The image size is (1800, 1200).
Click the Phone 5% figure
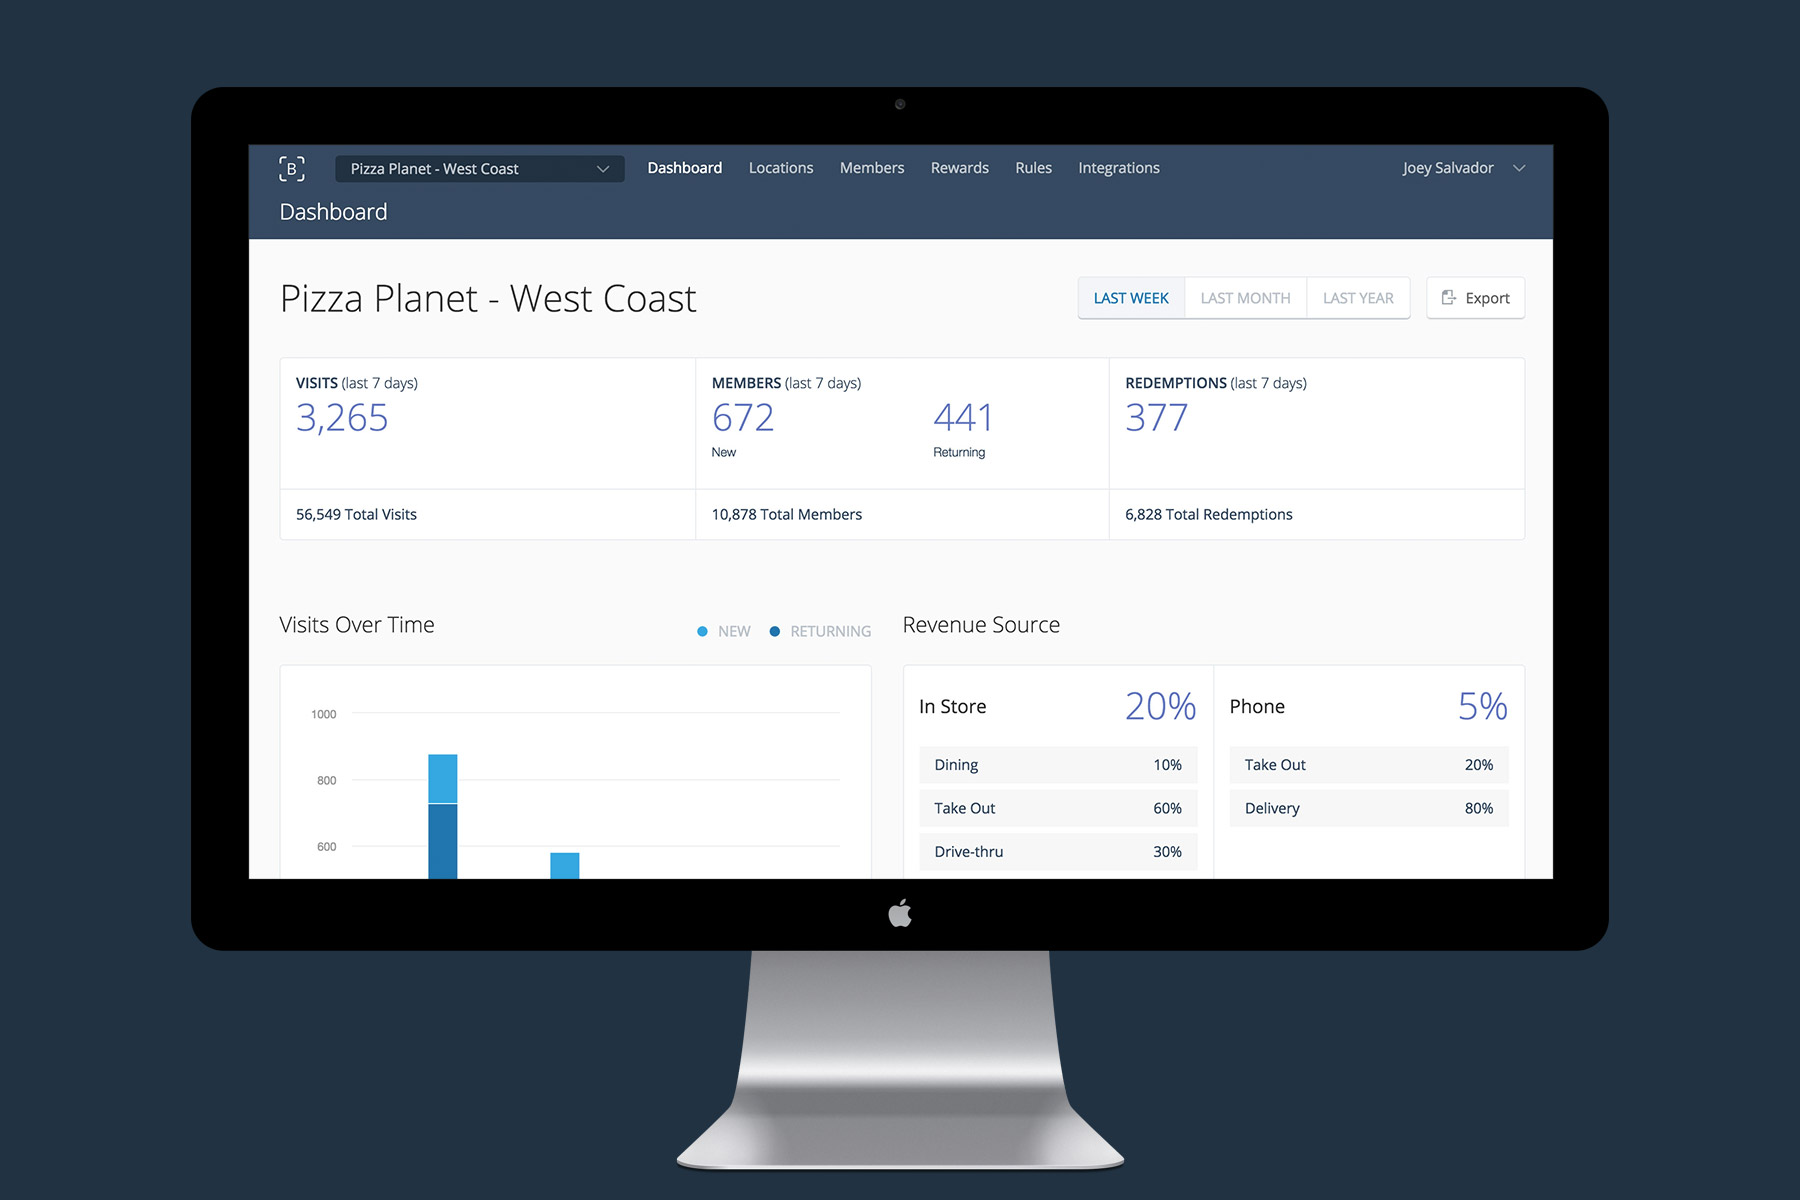[1483, 707]
